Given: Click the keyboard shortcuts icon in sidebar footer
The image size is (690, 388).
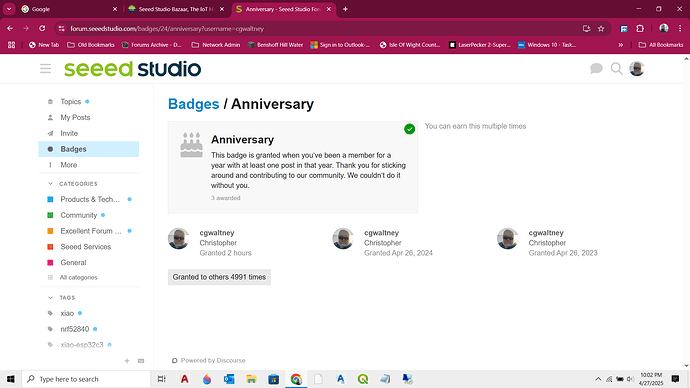Looking at the screenshot, I should (141, 361).
